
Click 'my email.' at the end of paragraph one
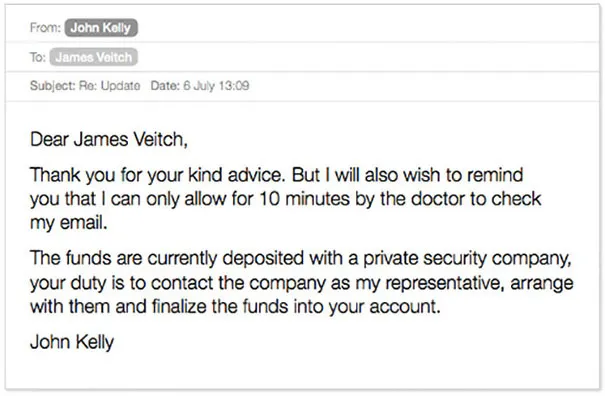[68, 223]
